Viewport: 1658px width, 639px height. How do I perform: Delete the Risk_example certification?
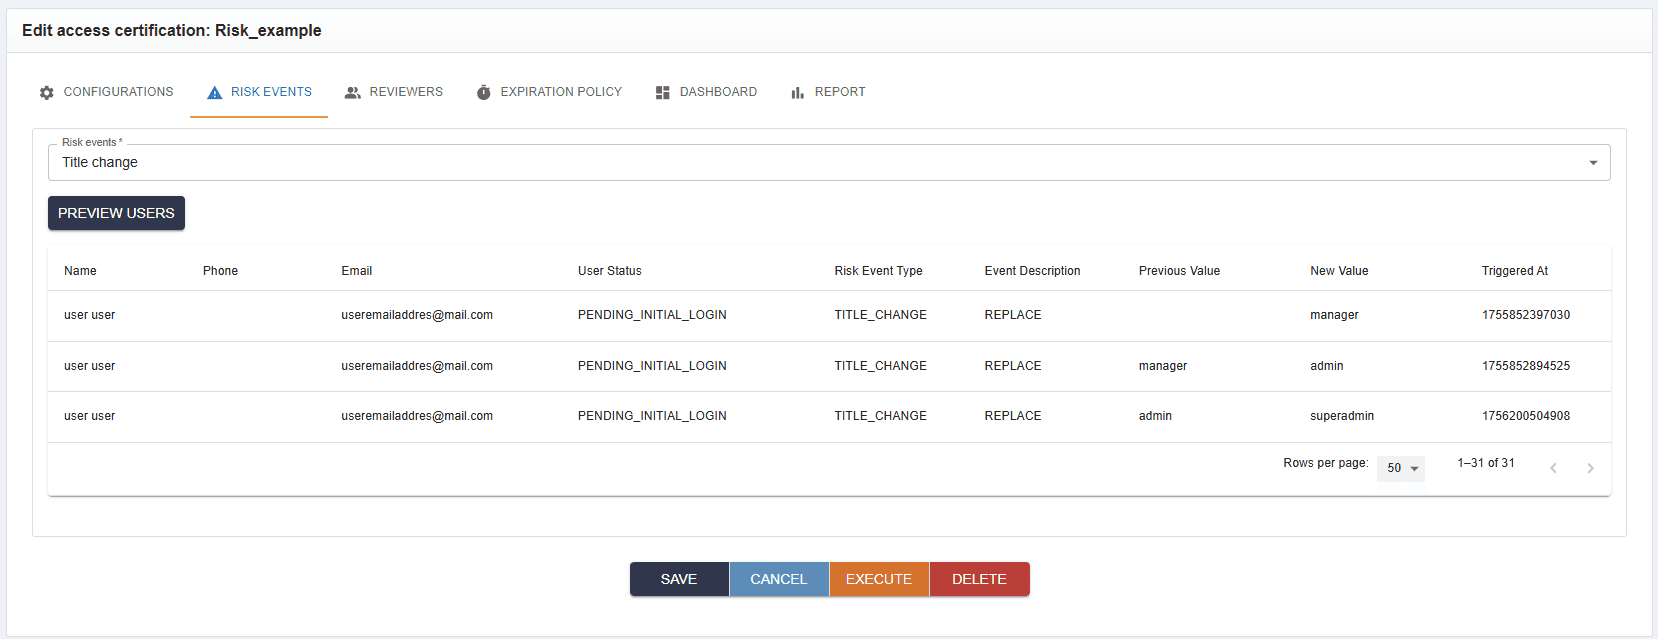(979, 579)
